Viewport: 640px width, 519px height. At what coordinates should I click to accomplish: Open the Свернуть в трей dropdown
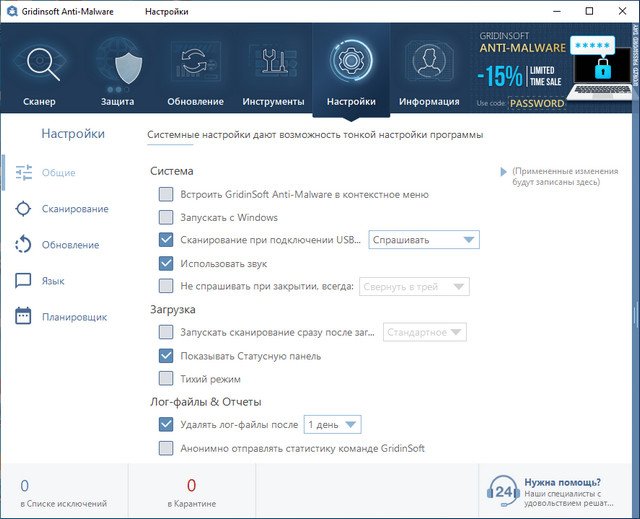[x=414, y=286]
